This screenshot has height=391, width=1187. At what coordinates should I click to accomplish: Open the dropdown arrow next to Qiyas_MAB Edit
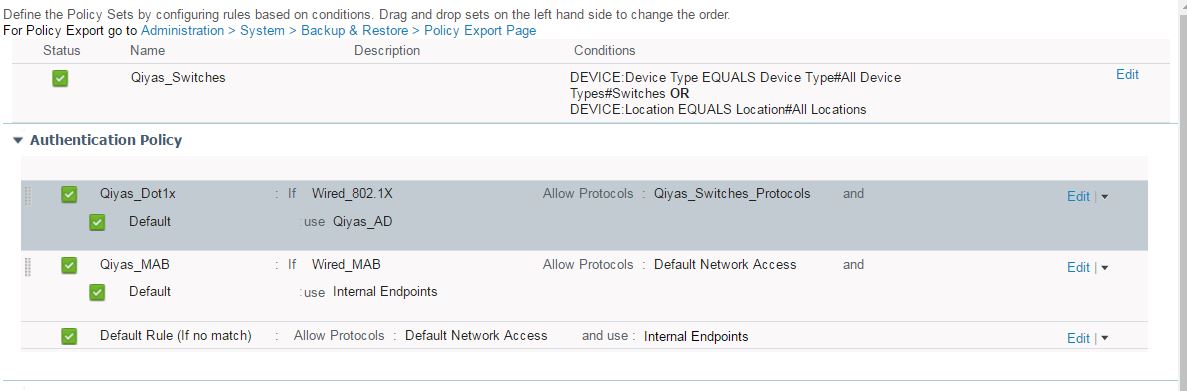(1104, 268)
